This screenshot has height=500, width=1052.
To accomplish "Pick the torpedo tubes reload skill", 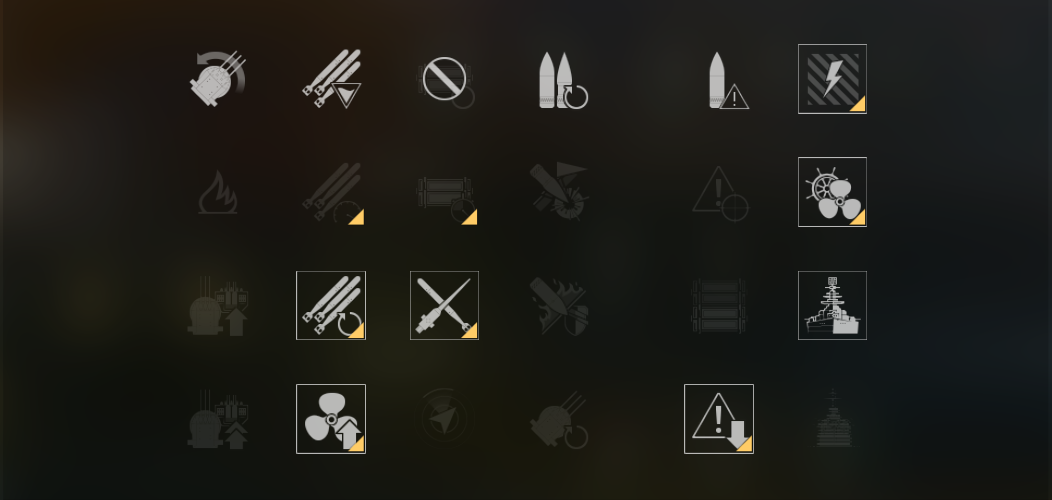I will (331, 305).
